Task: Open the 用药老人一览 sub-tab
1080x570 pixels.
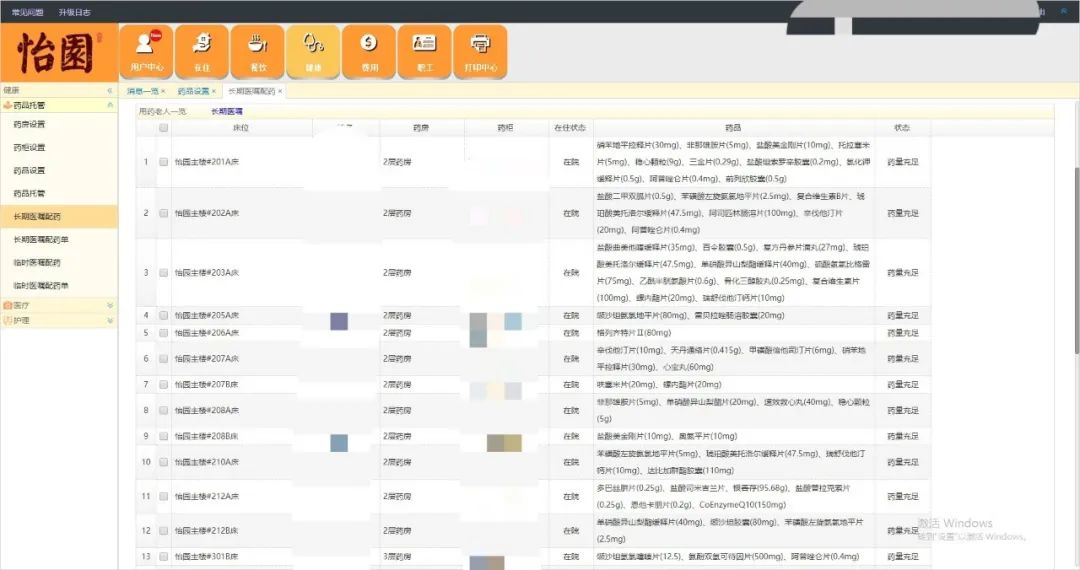Action: point(162,111)
